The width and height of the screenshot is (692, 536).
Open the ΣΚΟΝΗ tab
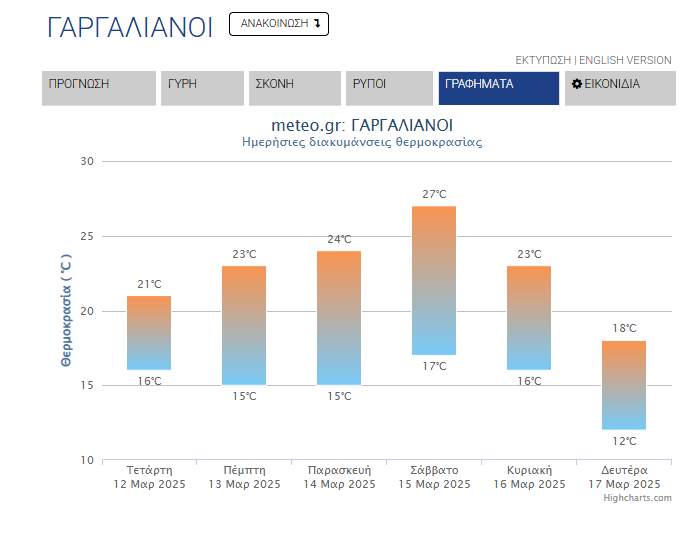click(295, 88)
